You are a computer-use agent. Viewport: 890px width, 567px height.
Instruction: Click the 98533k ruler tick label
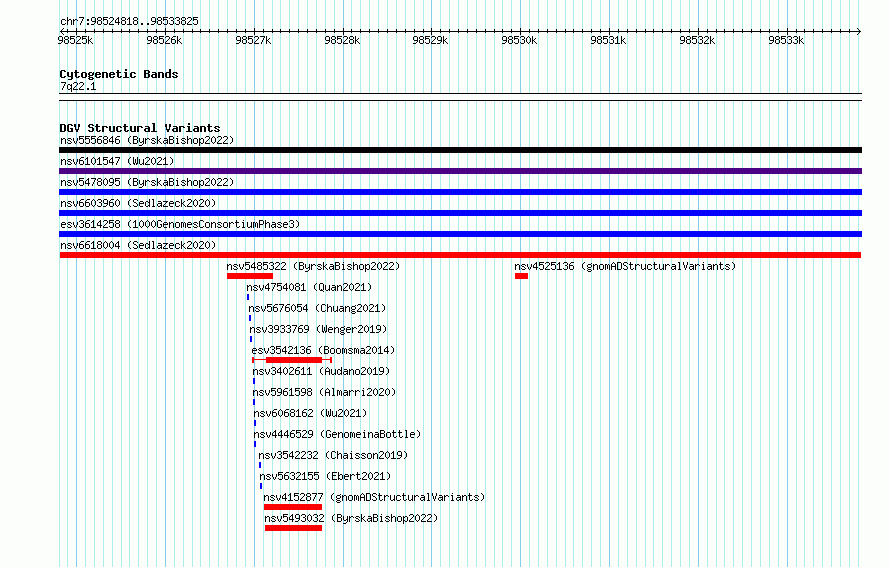(786, 40)
